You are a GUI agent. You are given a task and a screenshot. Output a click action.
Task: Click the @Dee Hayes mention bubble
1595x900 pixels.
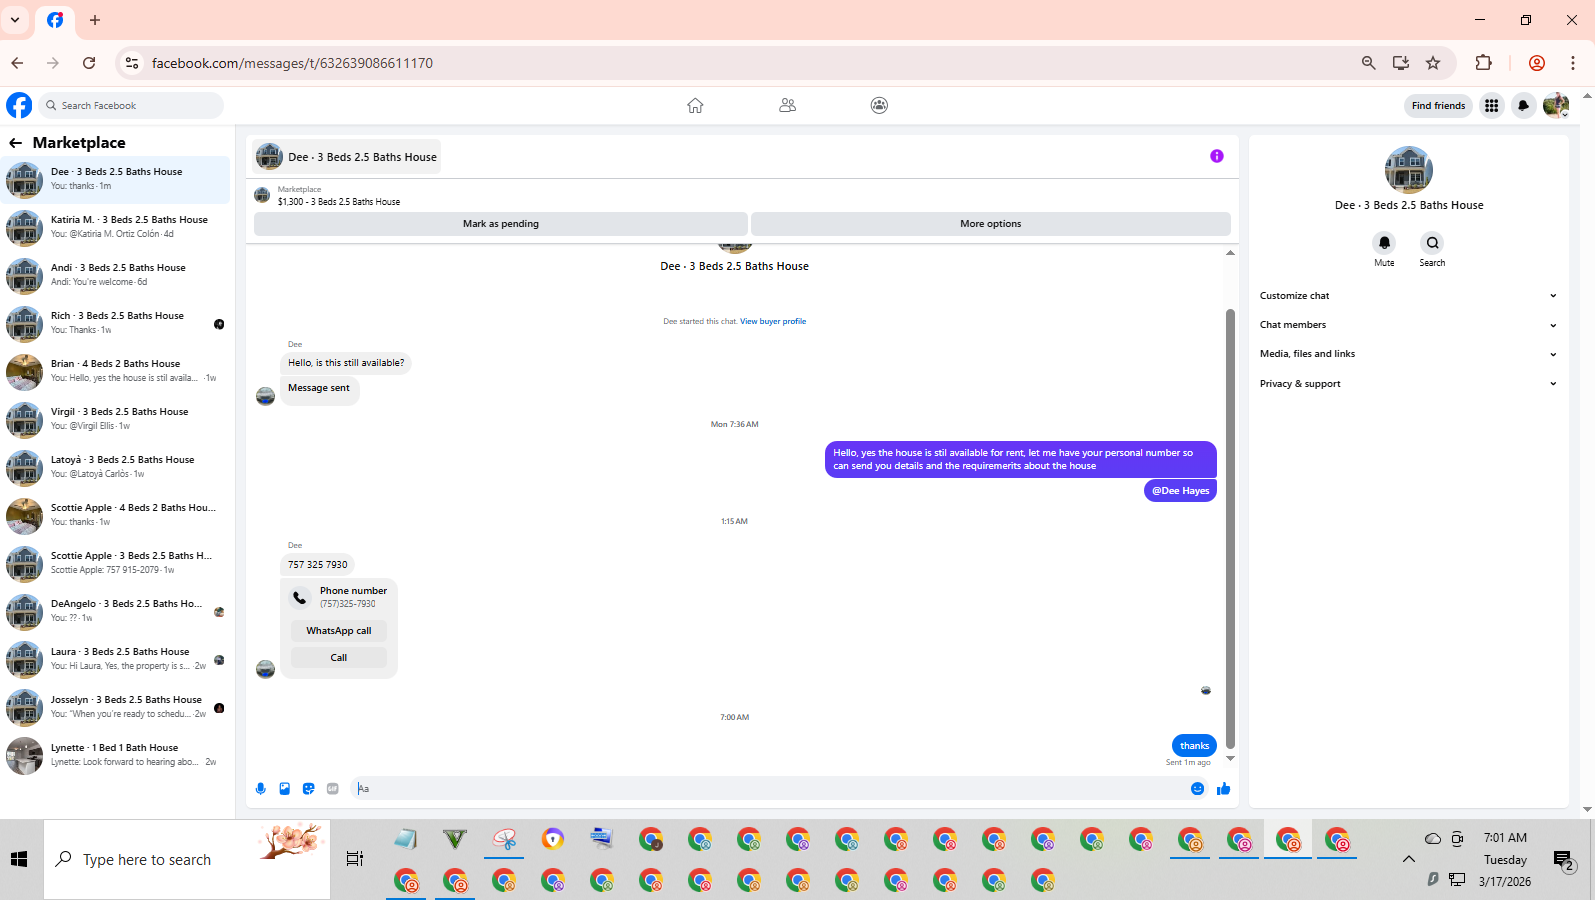point(1180,491)
